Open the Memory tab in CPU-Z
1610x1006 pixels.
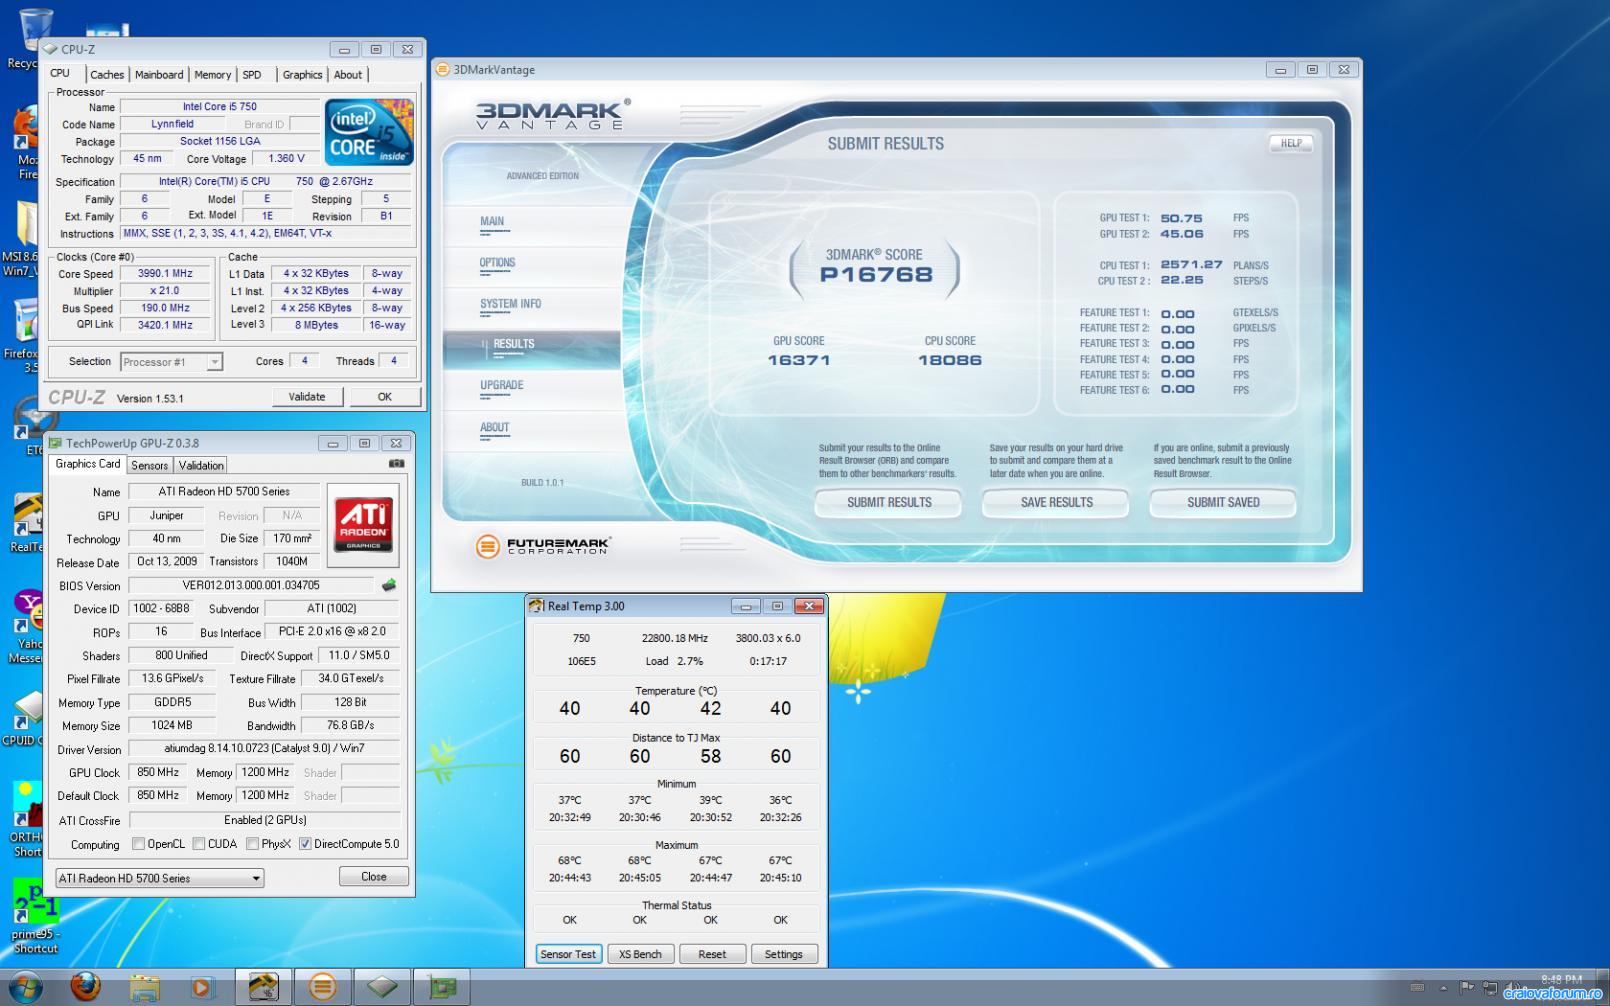212,75
